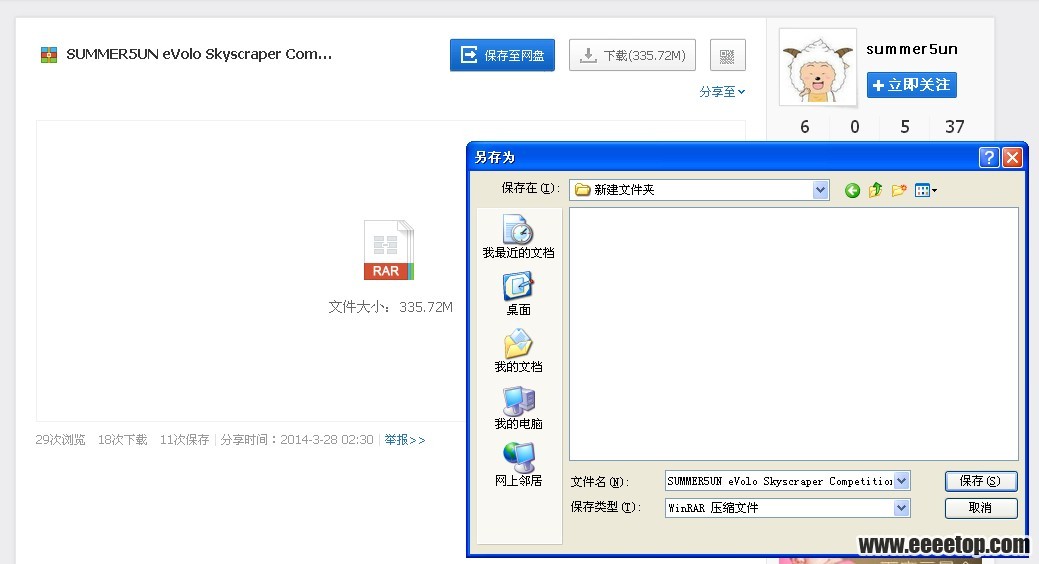Image resolution: width=1039 pixels, height=564 pixels.
Task: Click the 18次下载 download count text
Action: pos(123,439)
